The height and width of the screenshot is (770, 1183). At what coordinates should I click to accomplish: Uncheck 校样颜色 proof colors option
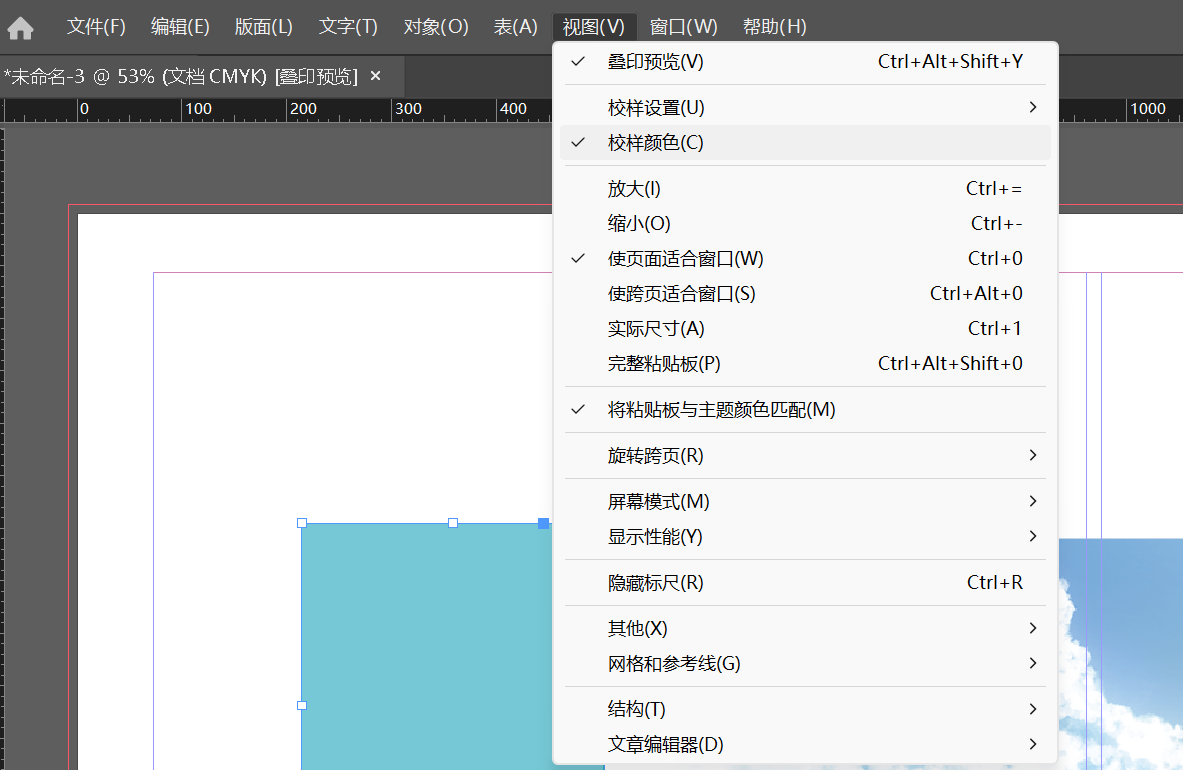pyautogui.click(x=655, y=143)
